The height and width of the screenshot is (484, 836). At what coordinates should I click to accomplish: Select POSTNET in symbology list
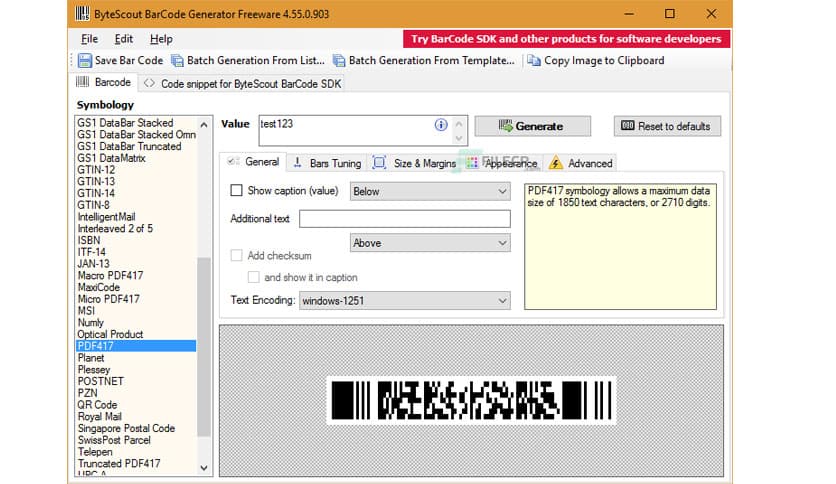(x=100, y=381)
